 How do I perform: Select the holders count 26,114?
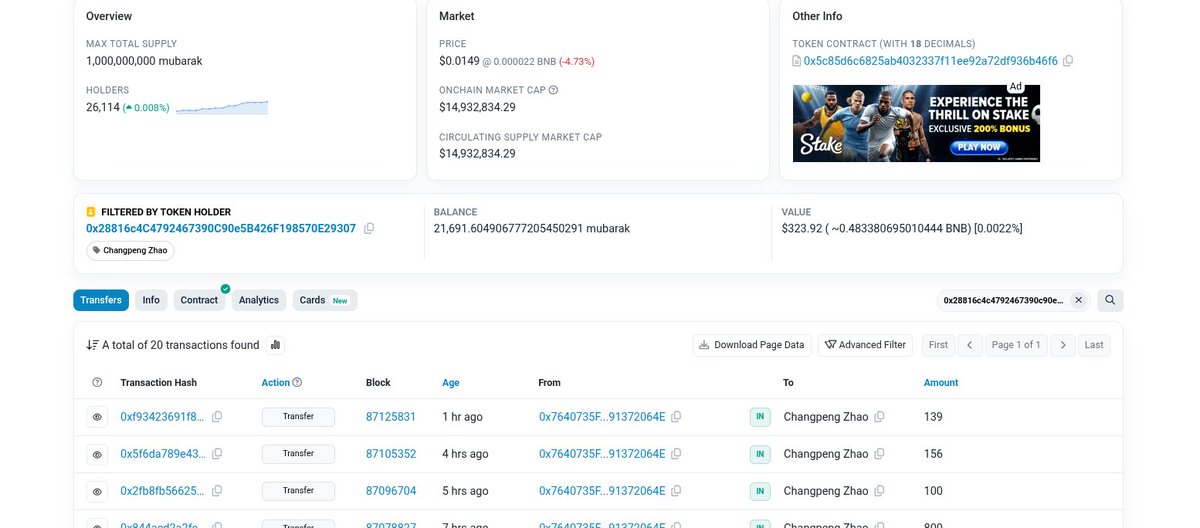click(x=103, y=107)
